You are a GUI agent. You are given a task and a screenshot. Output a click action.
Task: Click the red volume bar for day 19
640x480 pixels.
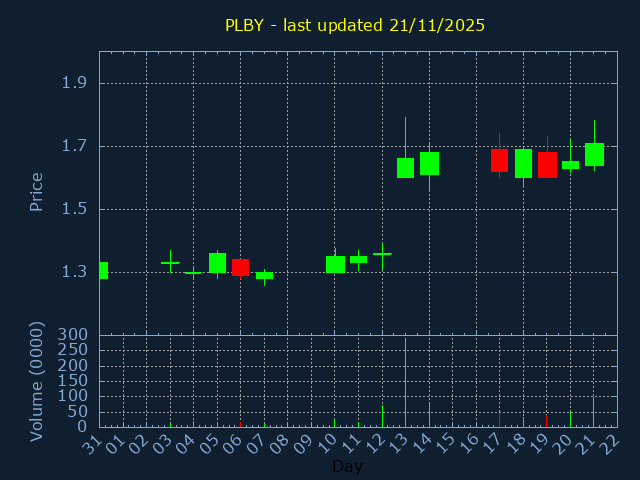coord(547,421)
